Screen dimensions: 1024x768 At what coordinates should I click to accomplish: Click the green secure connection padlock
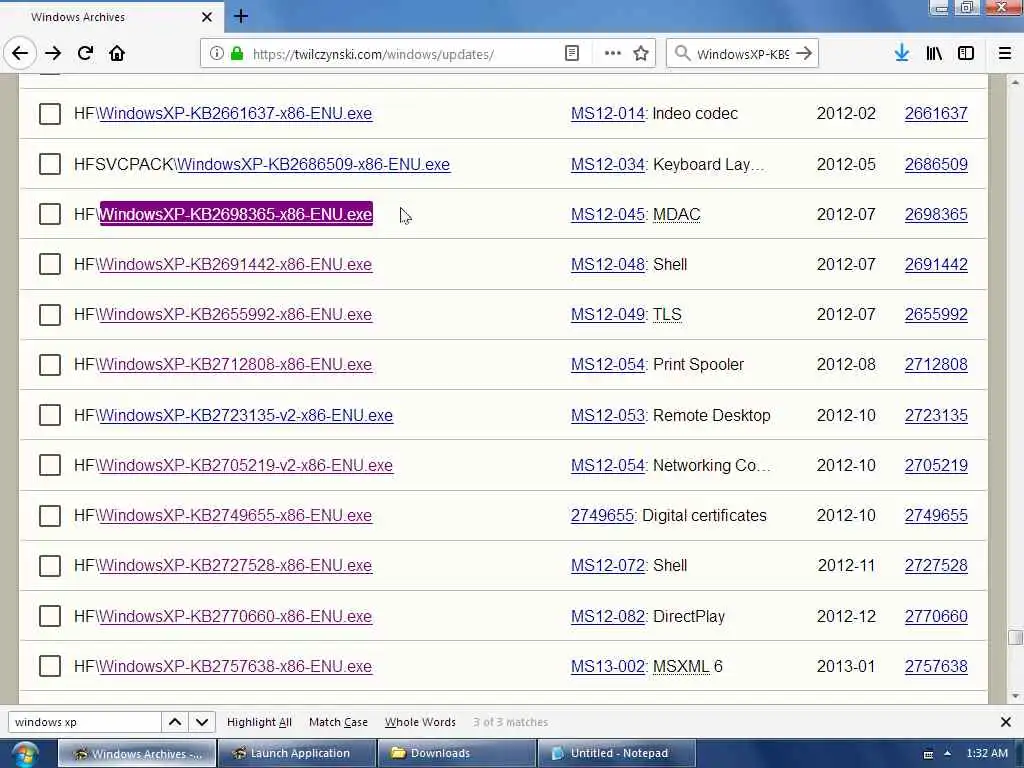237,54
